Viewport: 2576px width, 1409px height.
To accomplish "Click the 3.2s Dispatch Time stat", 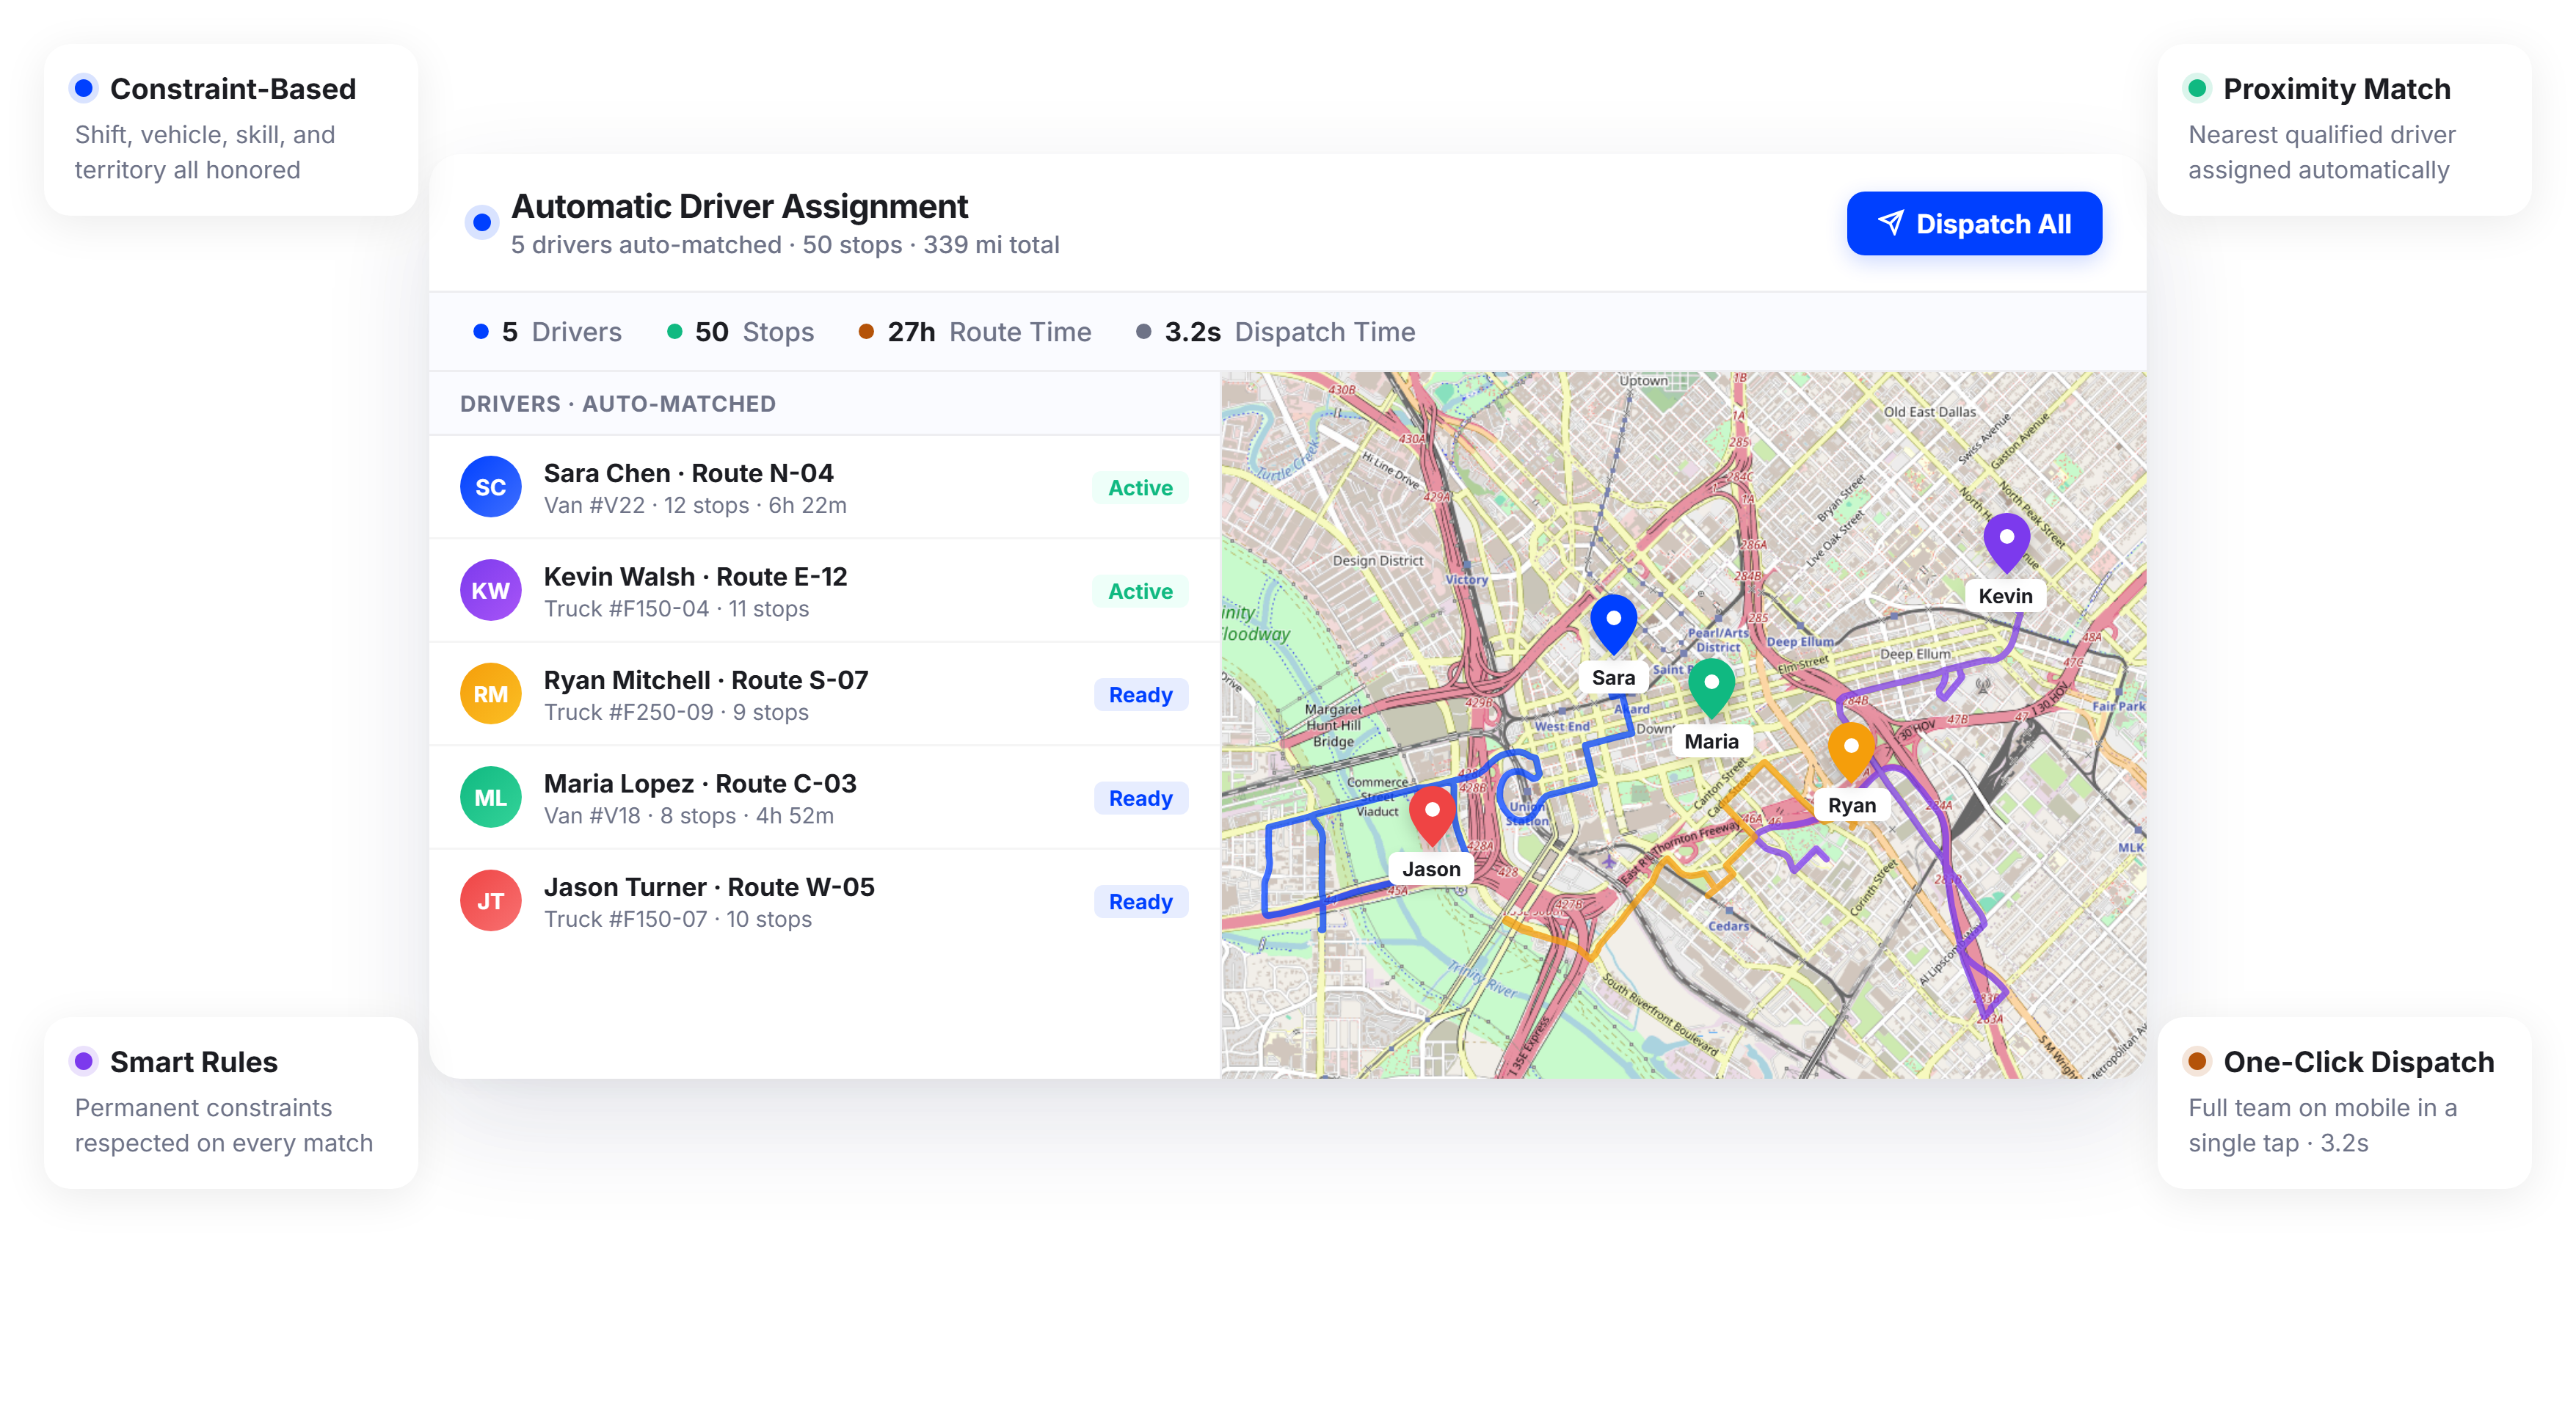I will coord(1276,332).
